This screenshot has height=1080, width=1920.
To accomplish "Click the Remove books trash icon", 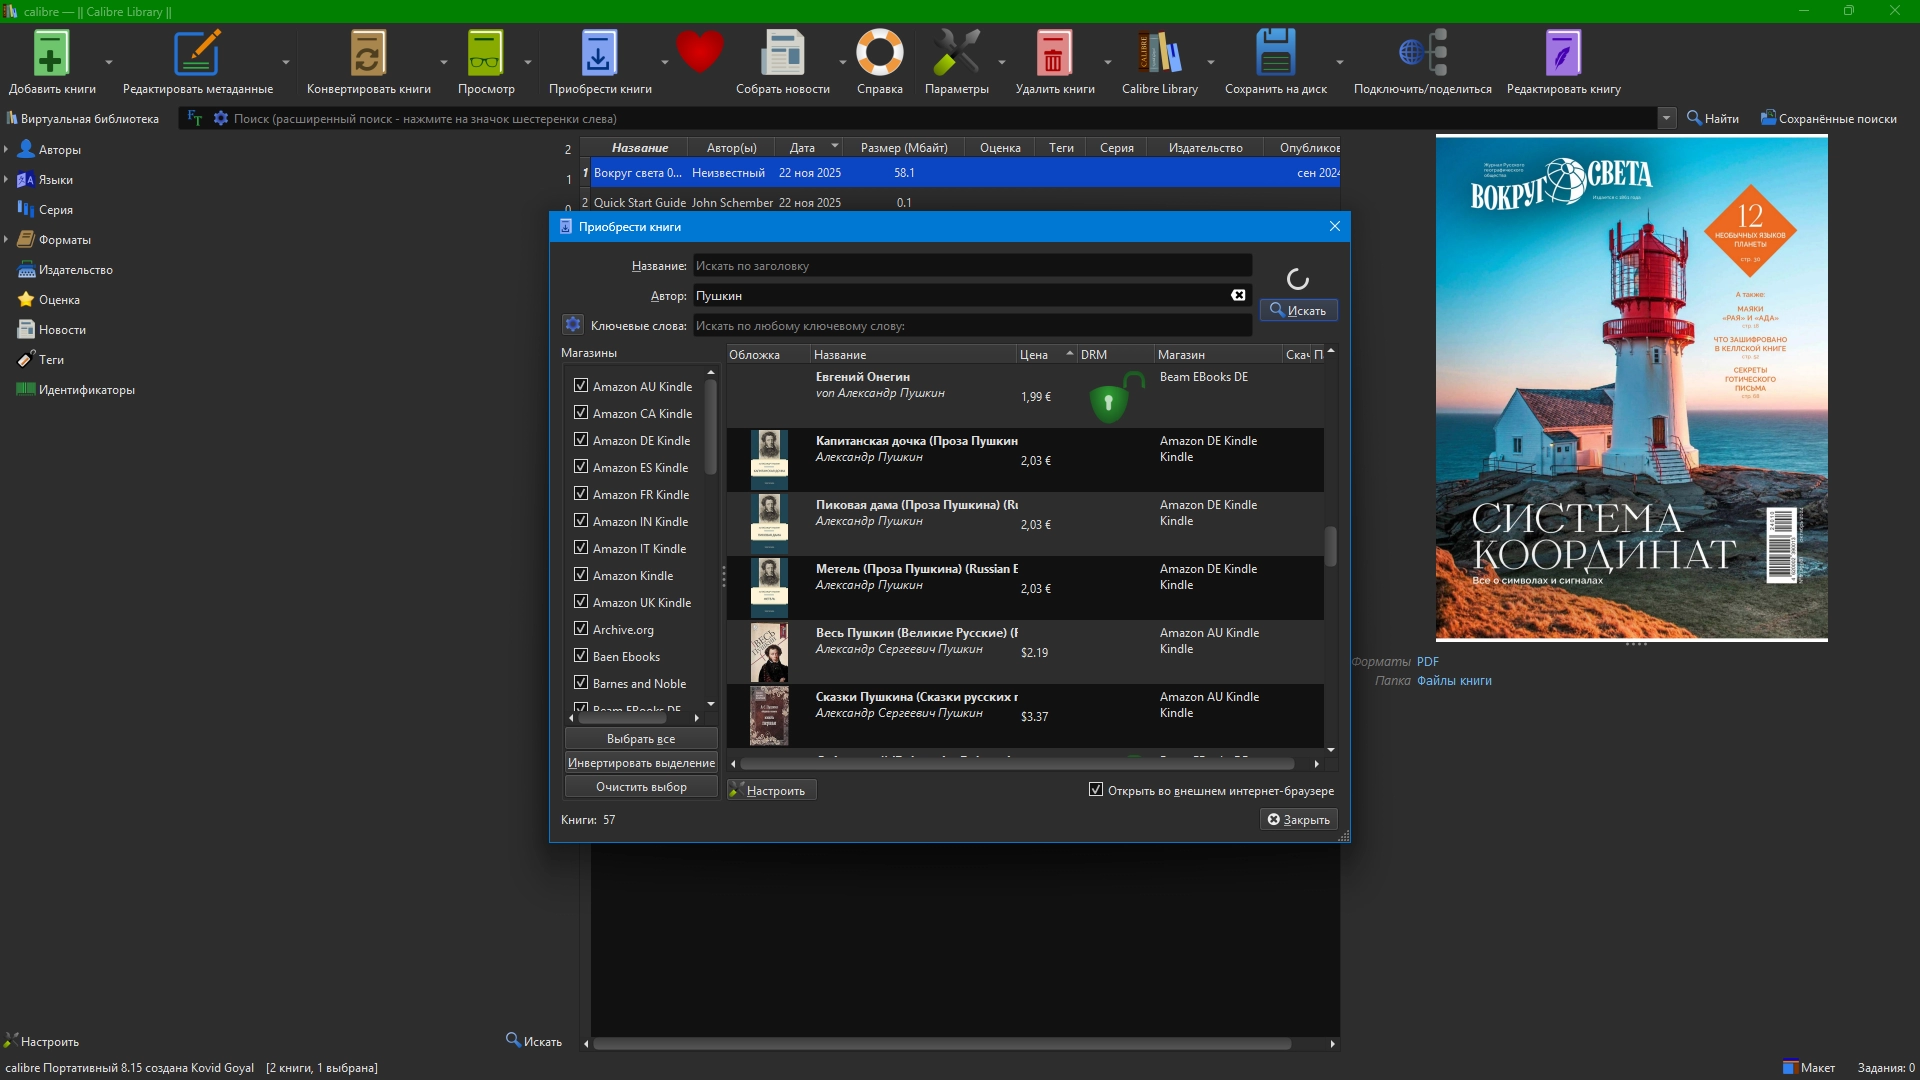I will (x=1053, y=55).
